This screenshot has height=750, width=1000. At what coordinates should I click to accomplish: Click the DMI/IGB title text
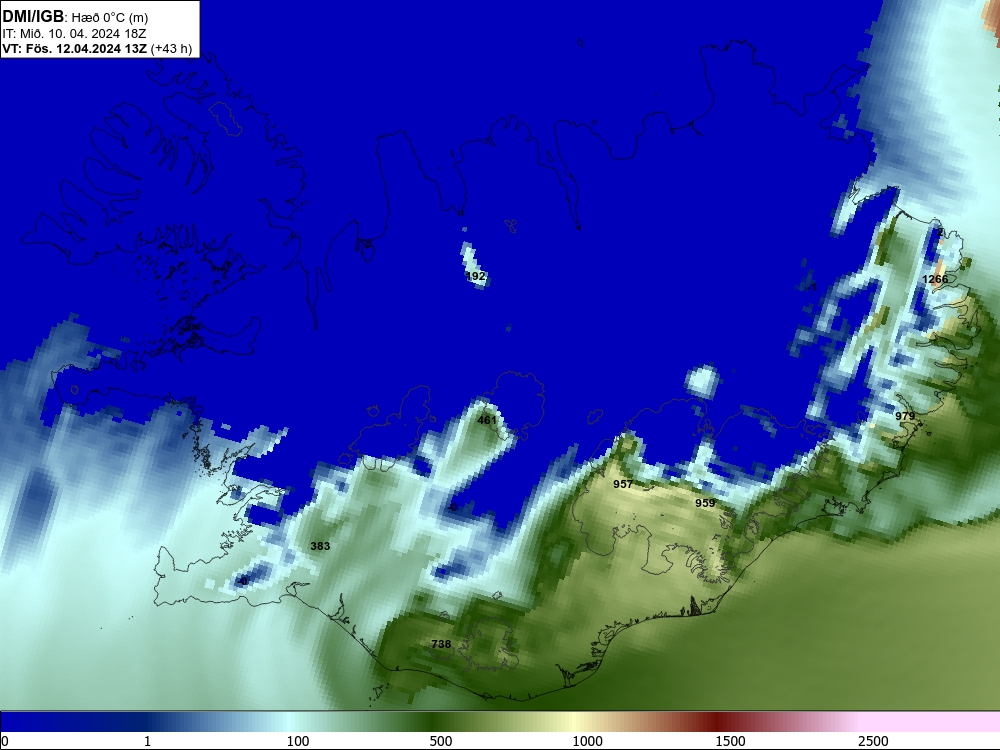tap(33, 17)
